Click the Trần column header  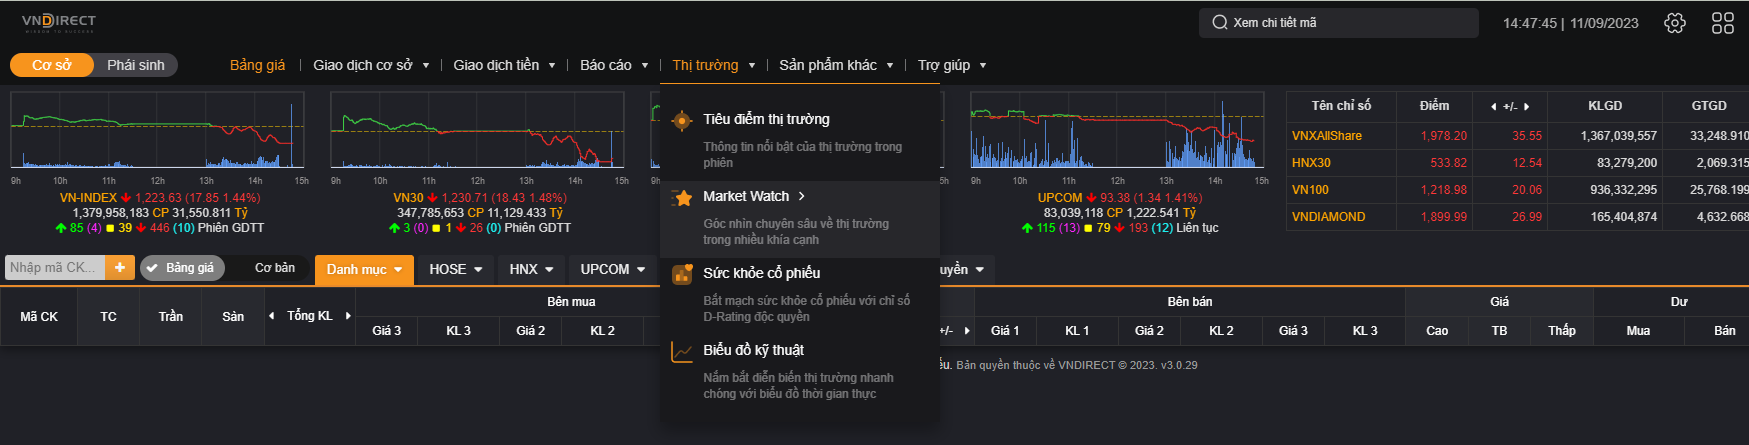tap(171, 317)
